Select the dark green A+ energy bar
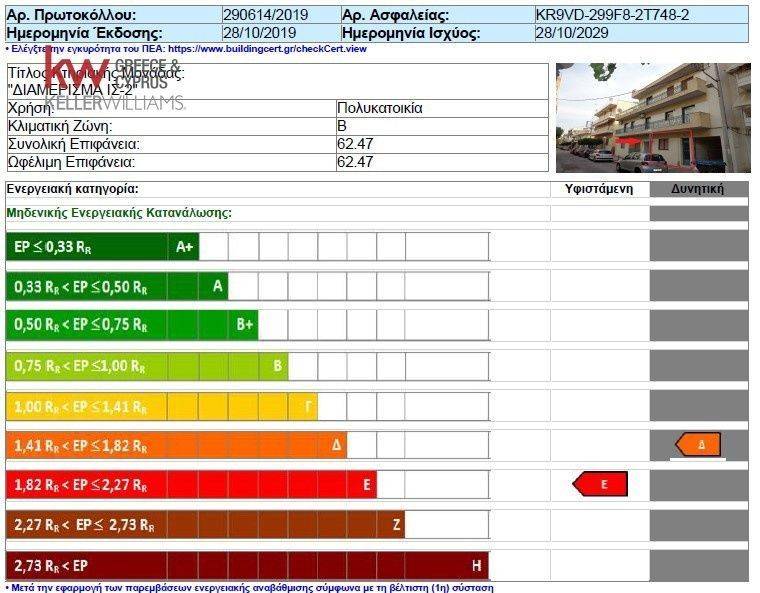Viewport: 760px width, 593px height. 102,247
